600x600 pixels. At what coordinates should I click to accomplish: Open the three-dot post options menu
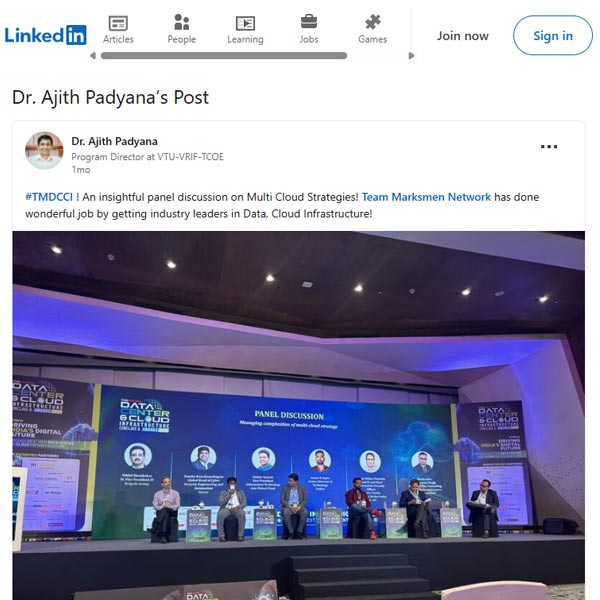[x=549, y=147]
